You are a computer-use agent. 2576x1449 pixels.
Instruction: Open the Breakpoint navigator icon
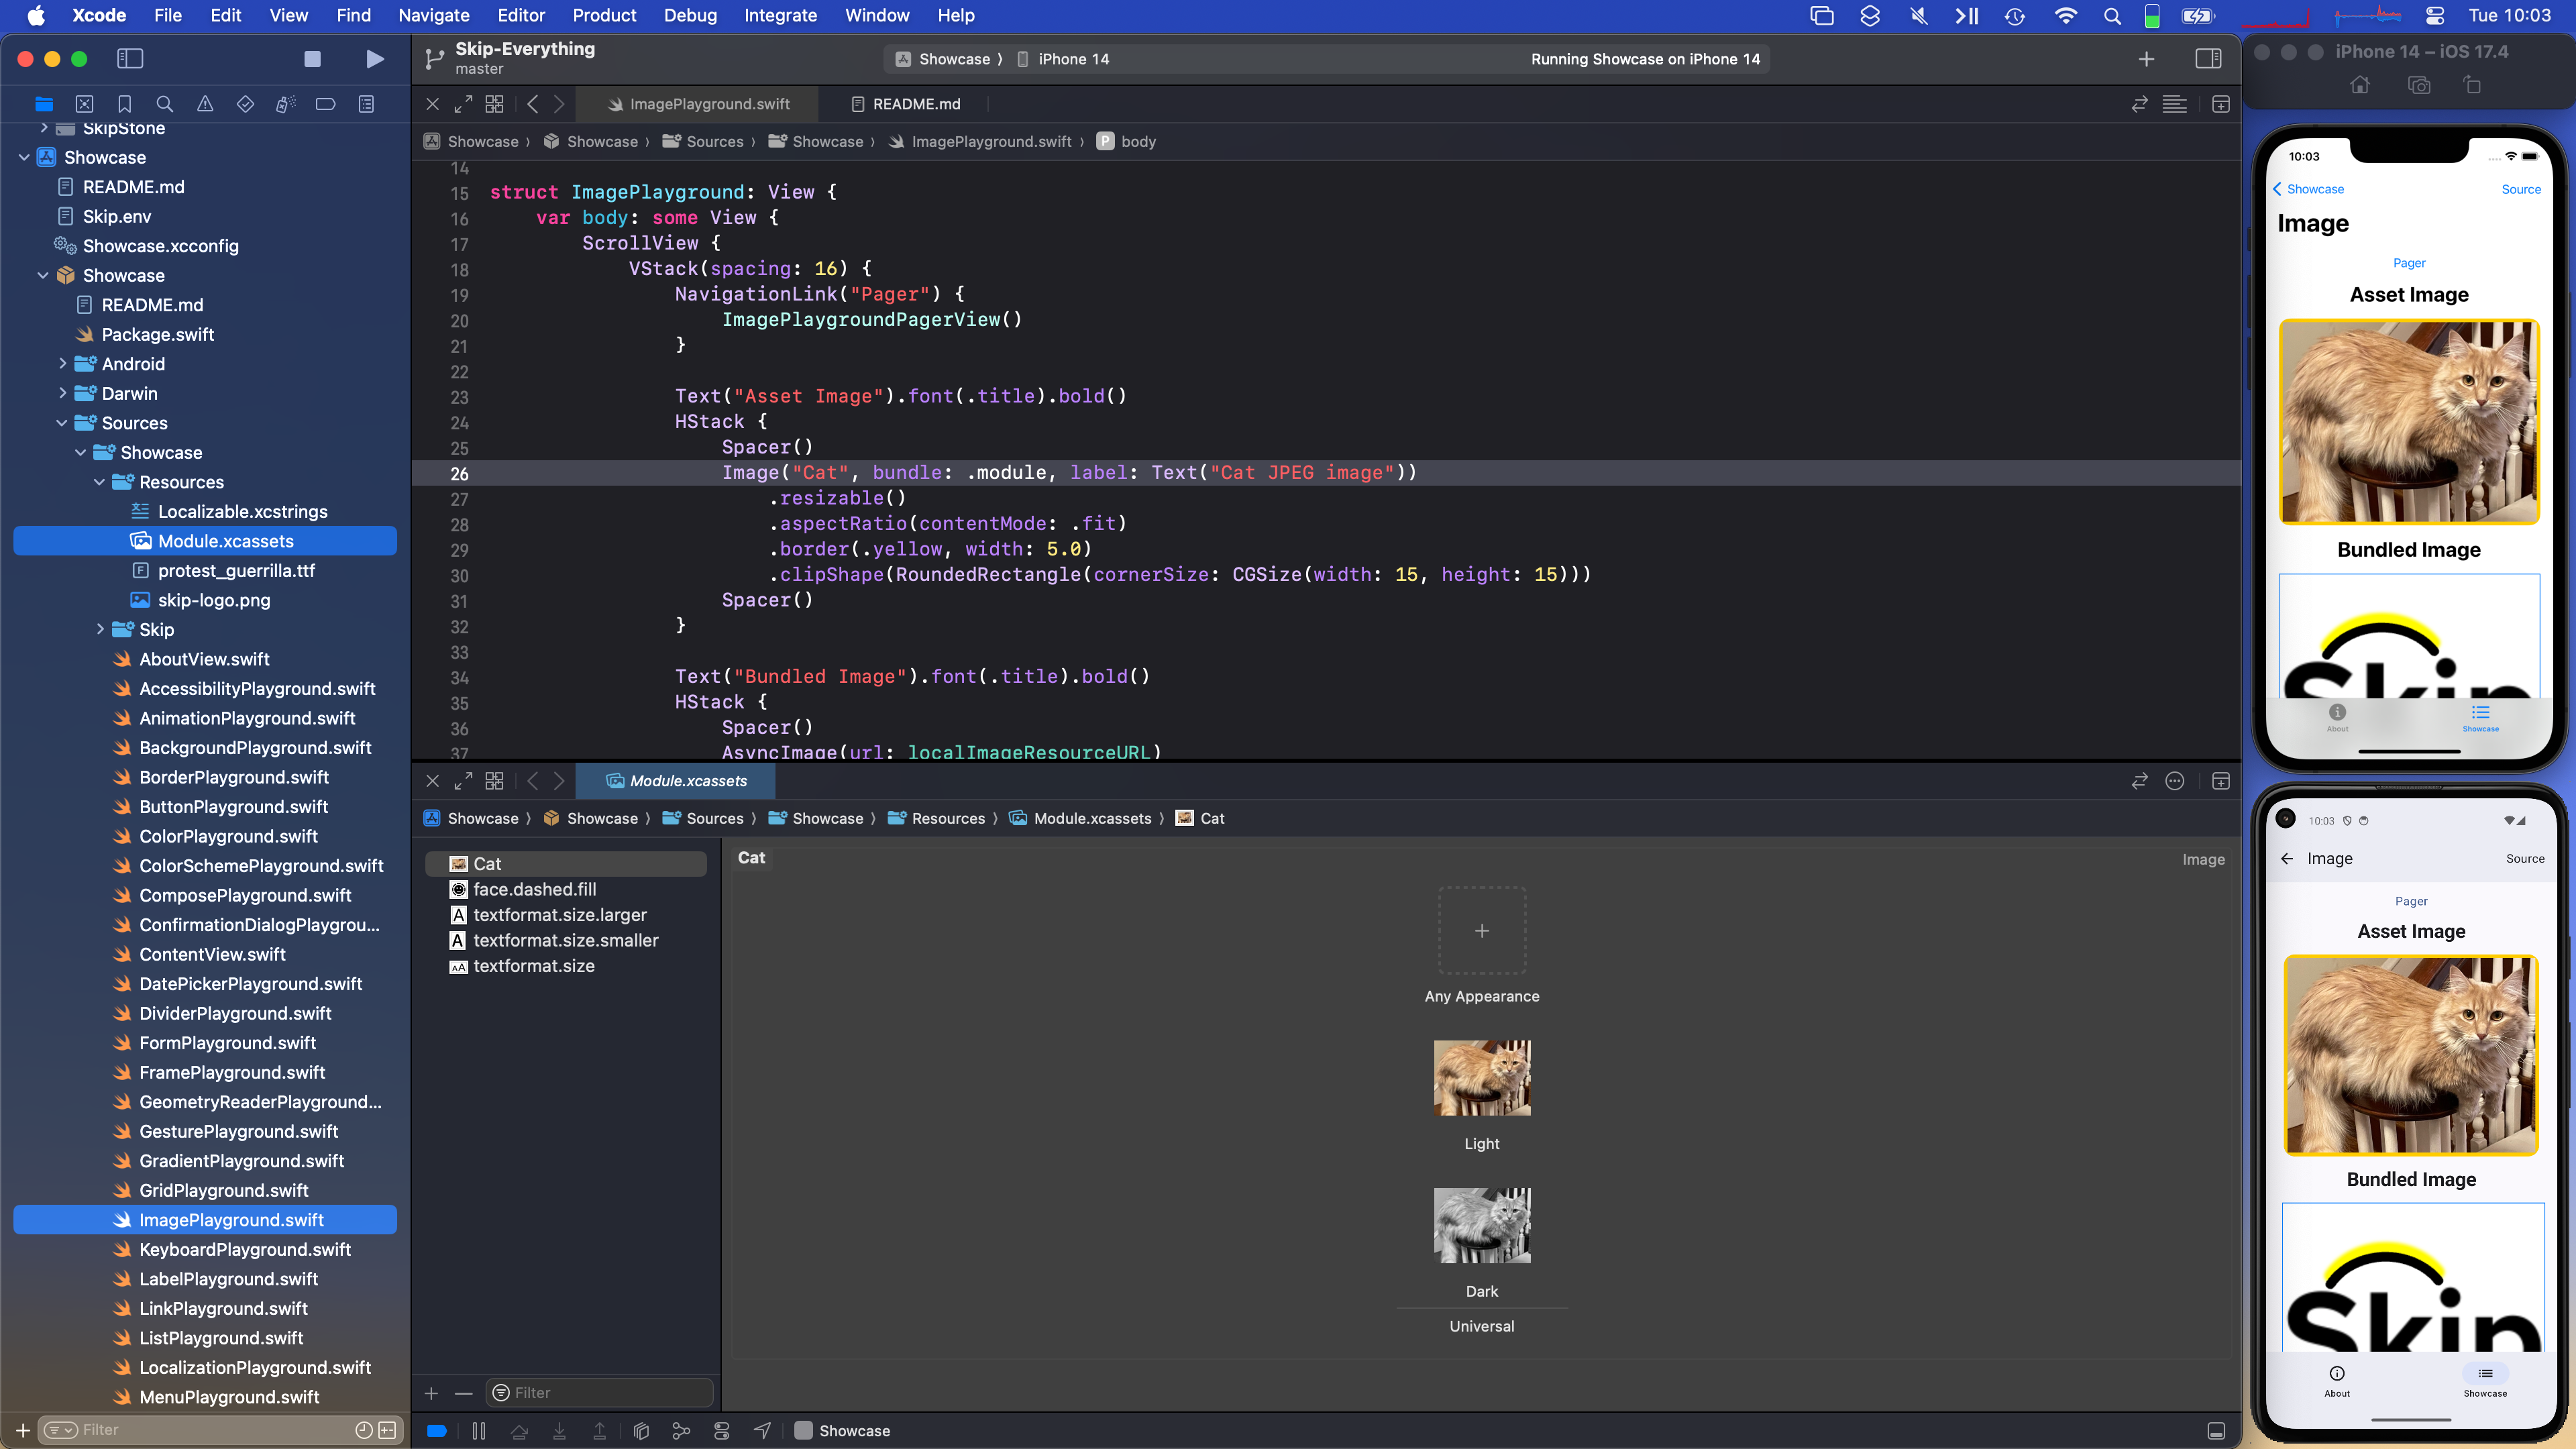click(325, 104)
